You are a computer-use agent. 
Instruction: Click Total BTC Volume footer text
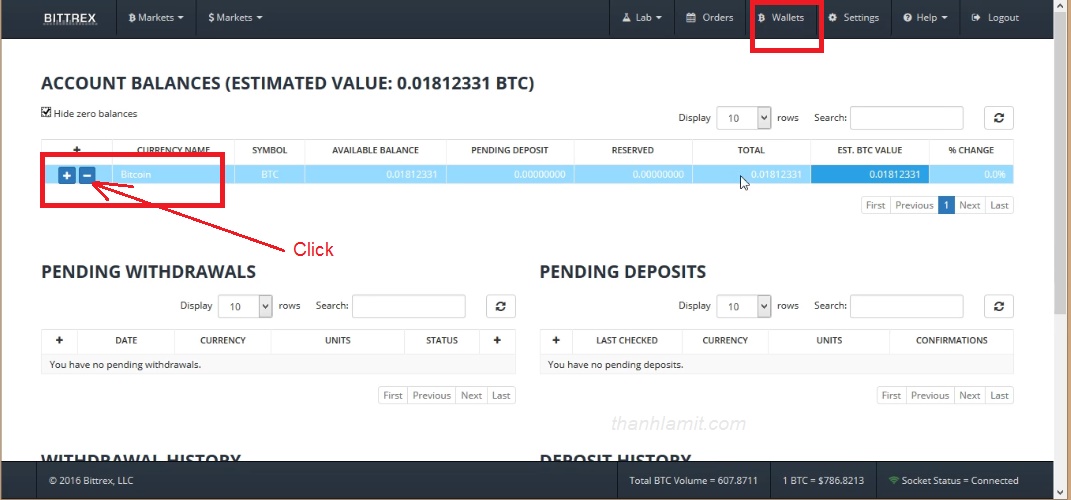point(693,481)
